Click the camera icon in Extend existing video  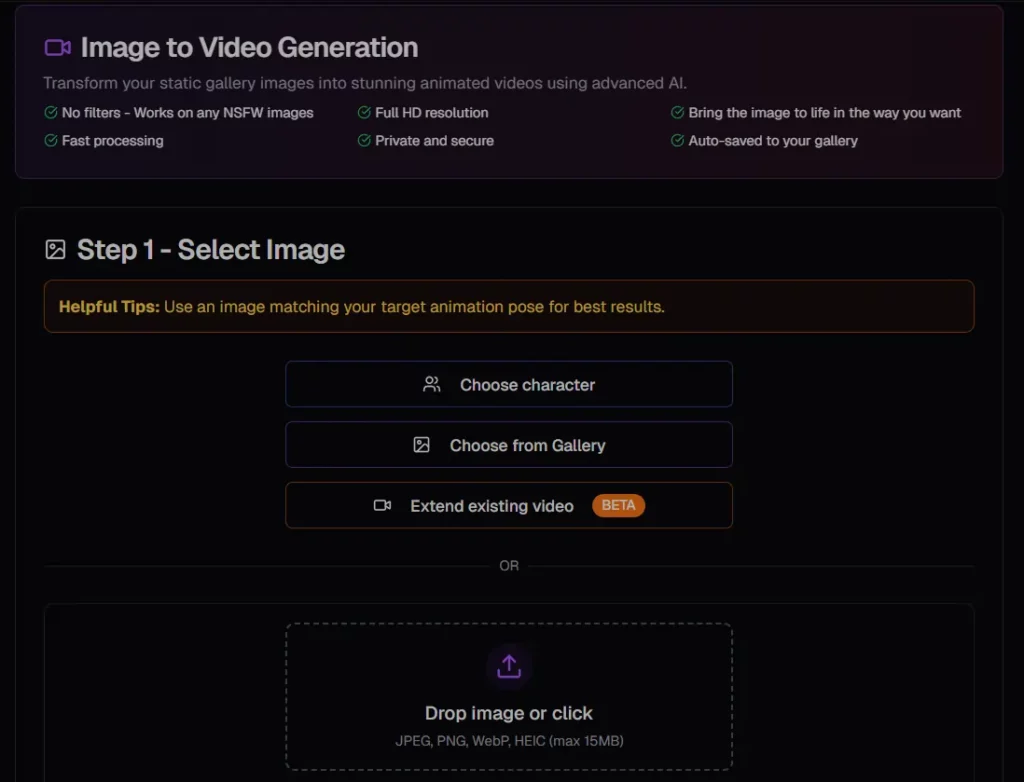click(382, 505)
